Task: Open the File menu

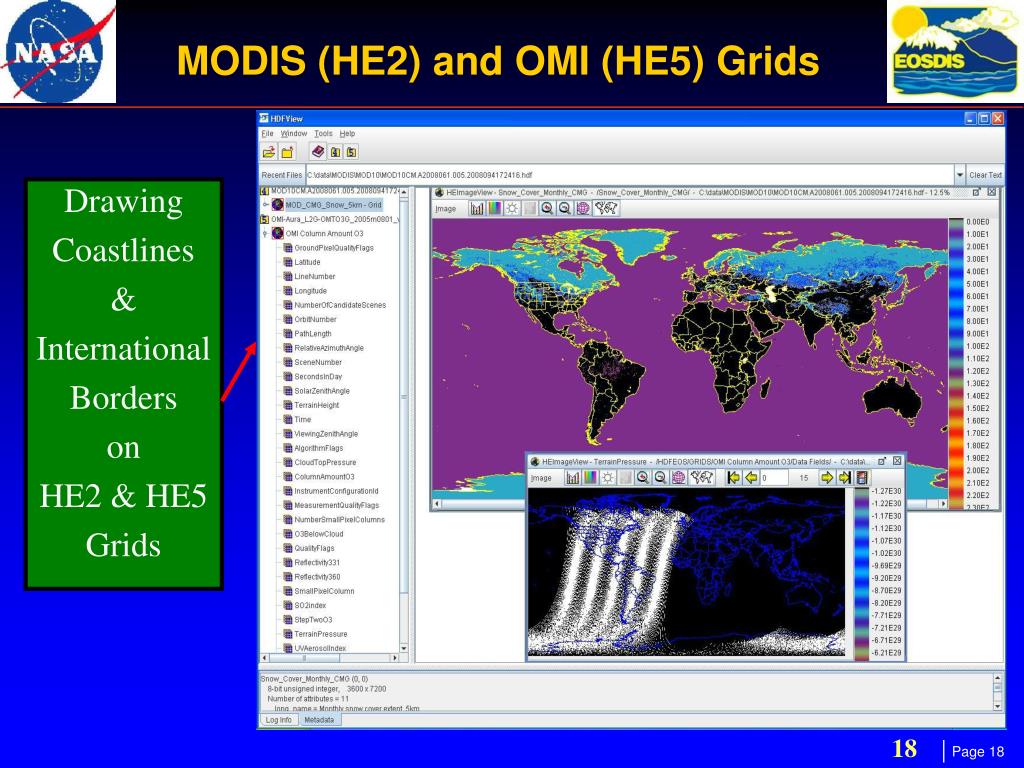Action: 267,133
